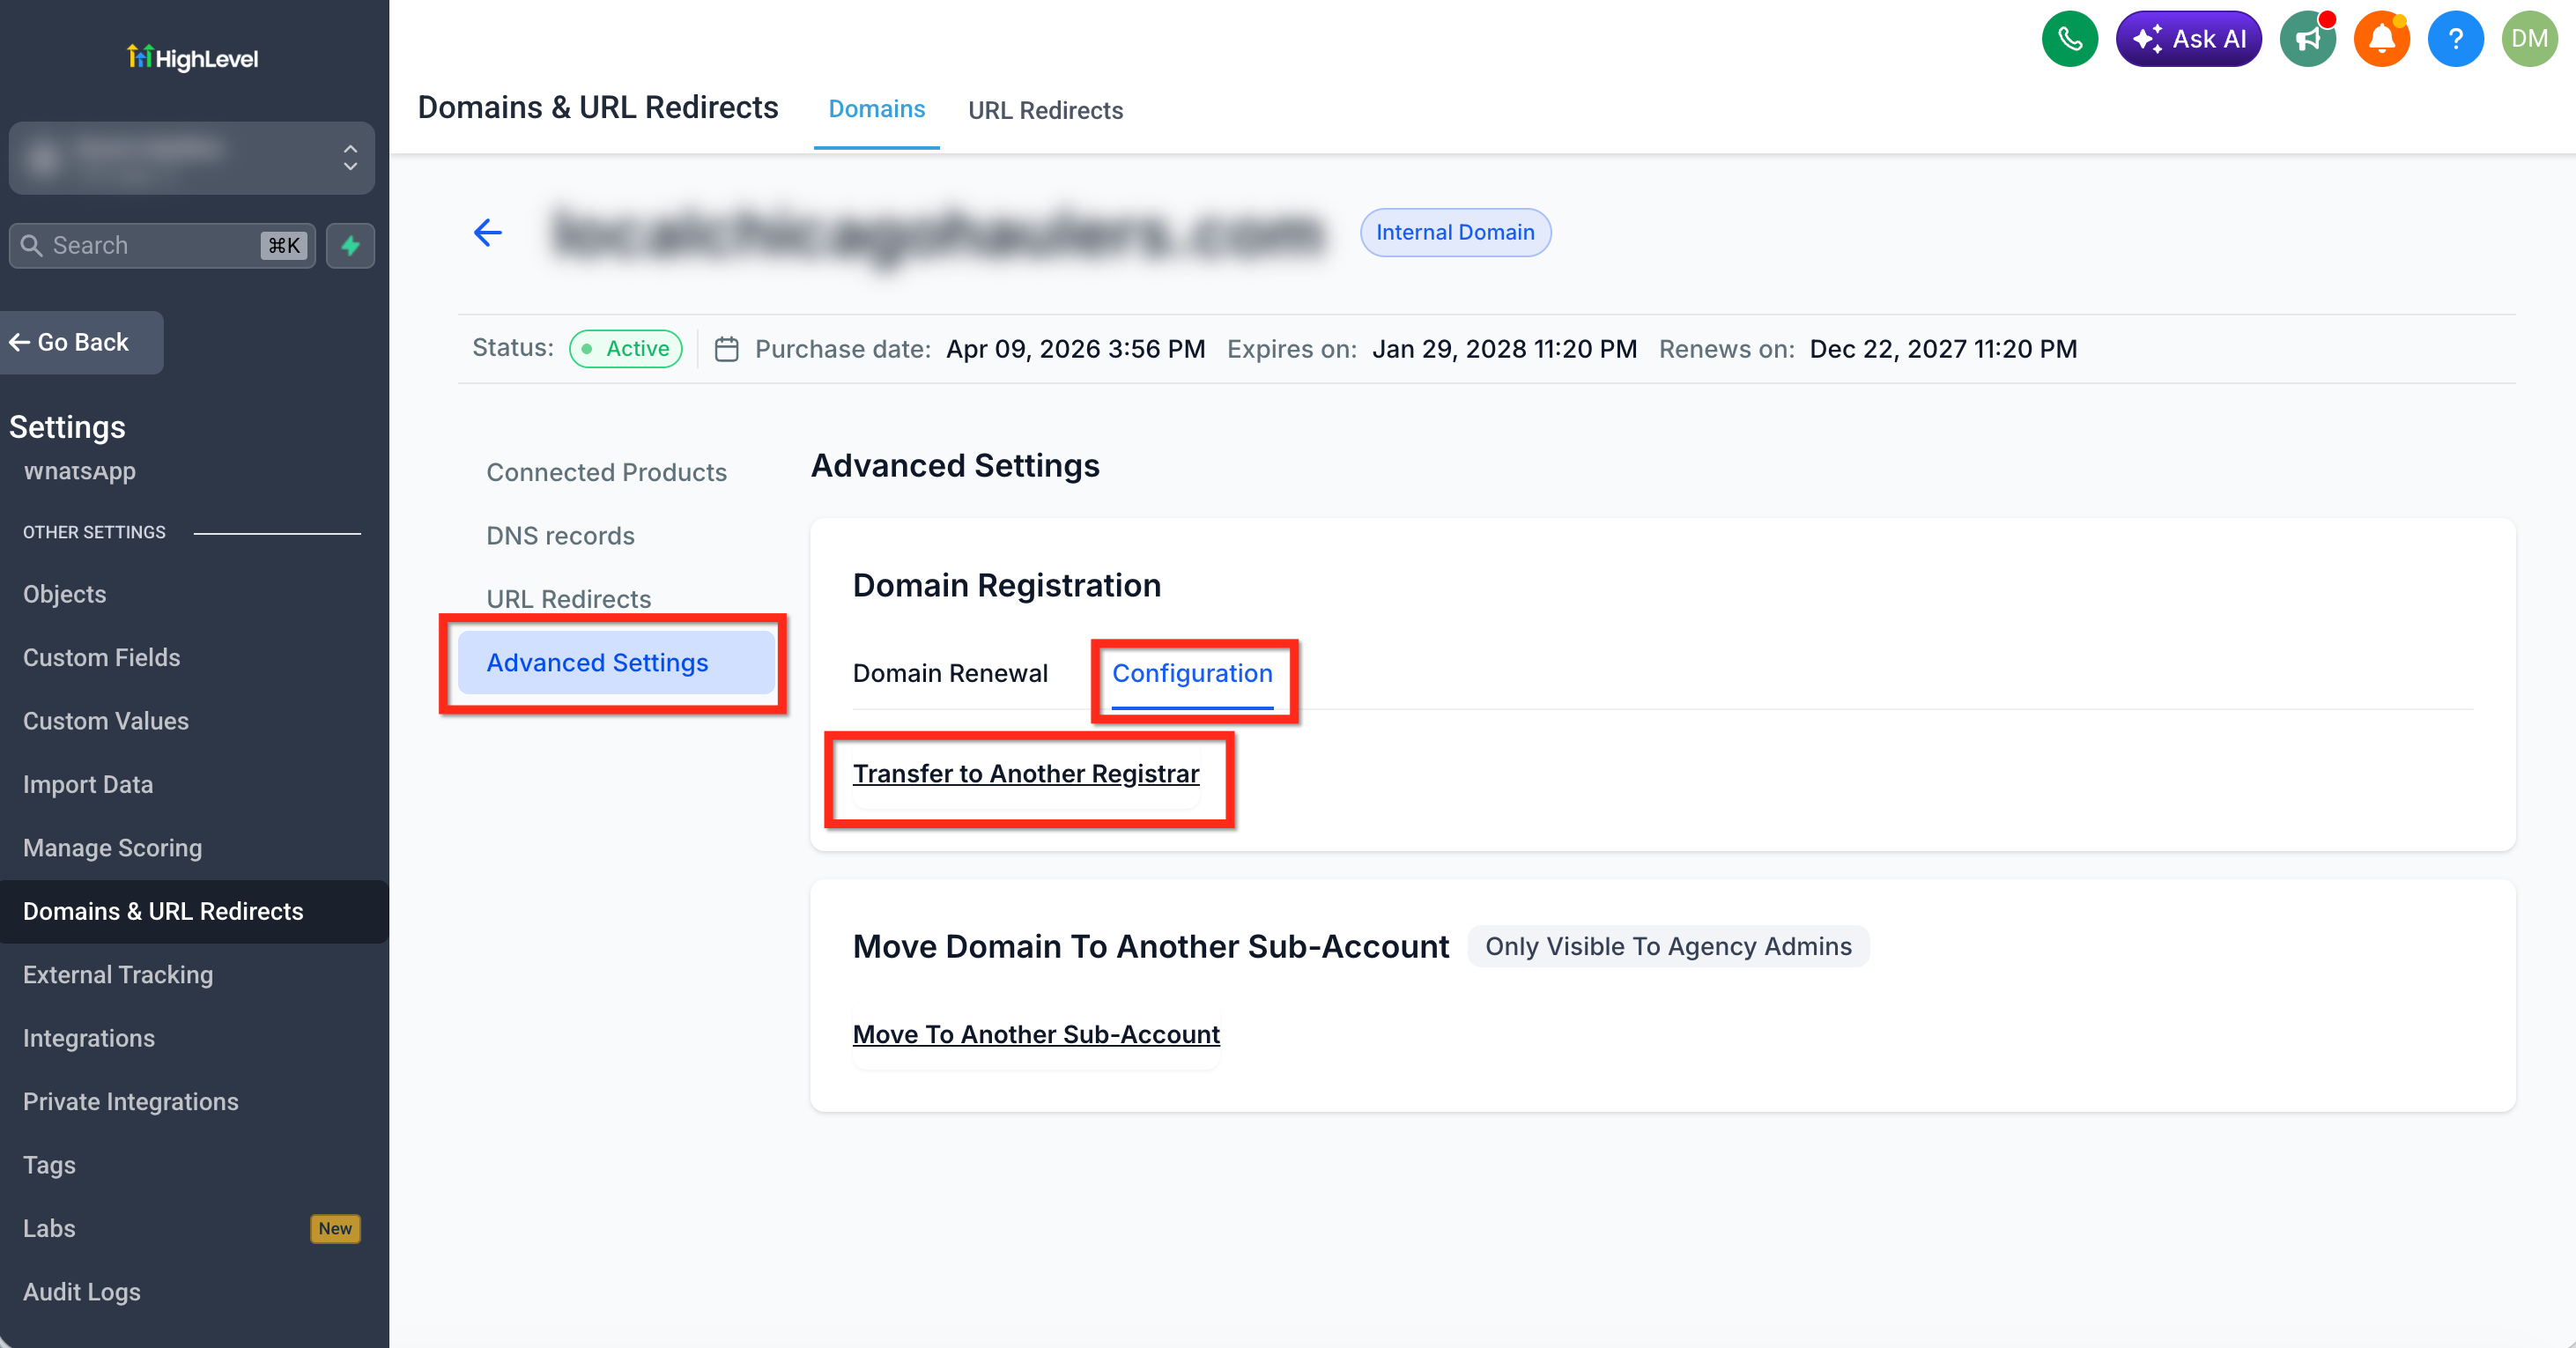Click the HighLevel logo
Image resolution: width=2576 pixels, height=1348 pixels.
[x=193, y=58]
